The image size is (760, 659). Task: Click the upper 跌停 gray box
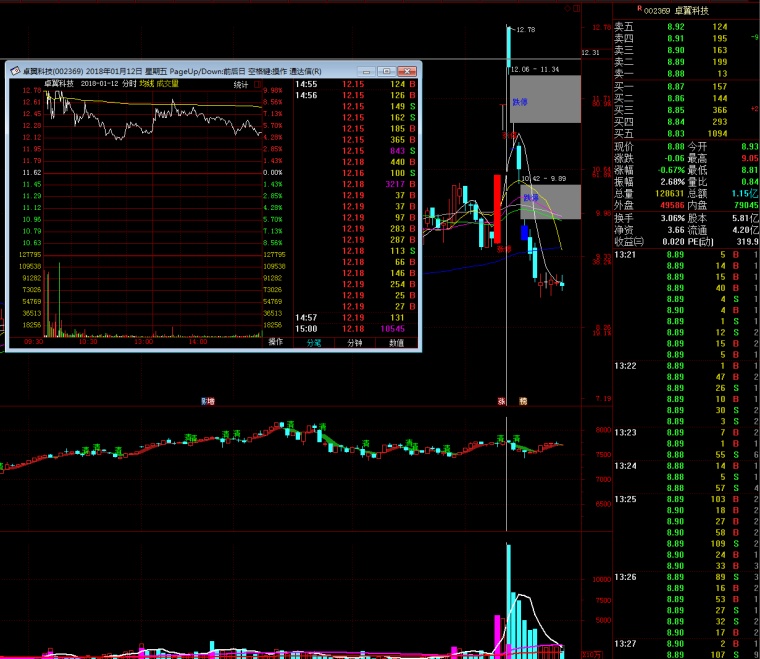coord(545,99)
